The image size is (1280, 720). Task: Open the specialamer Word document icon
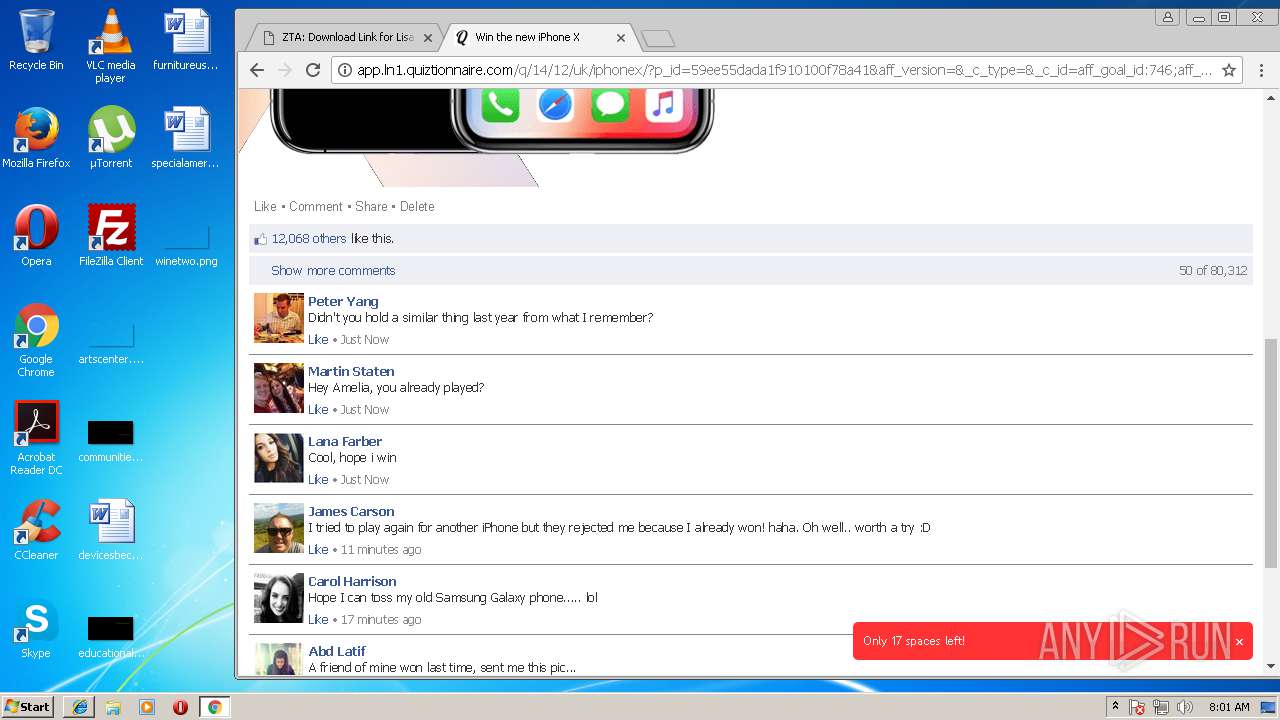tap(186, 138)
